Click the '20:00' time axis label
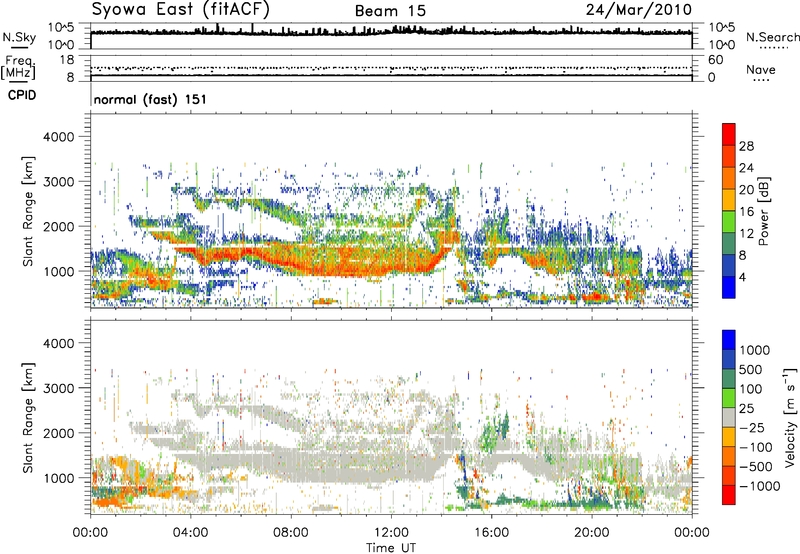 coord(591,533)
